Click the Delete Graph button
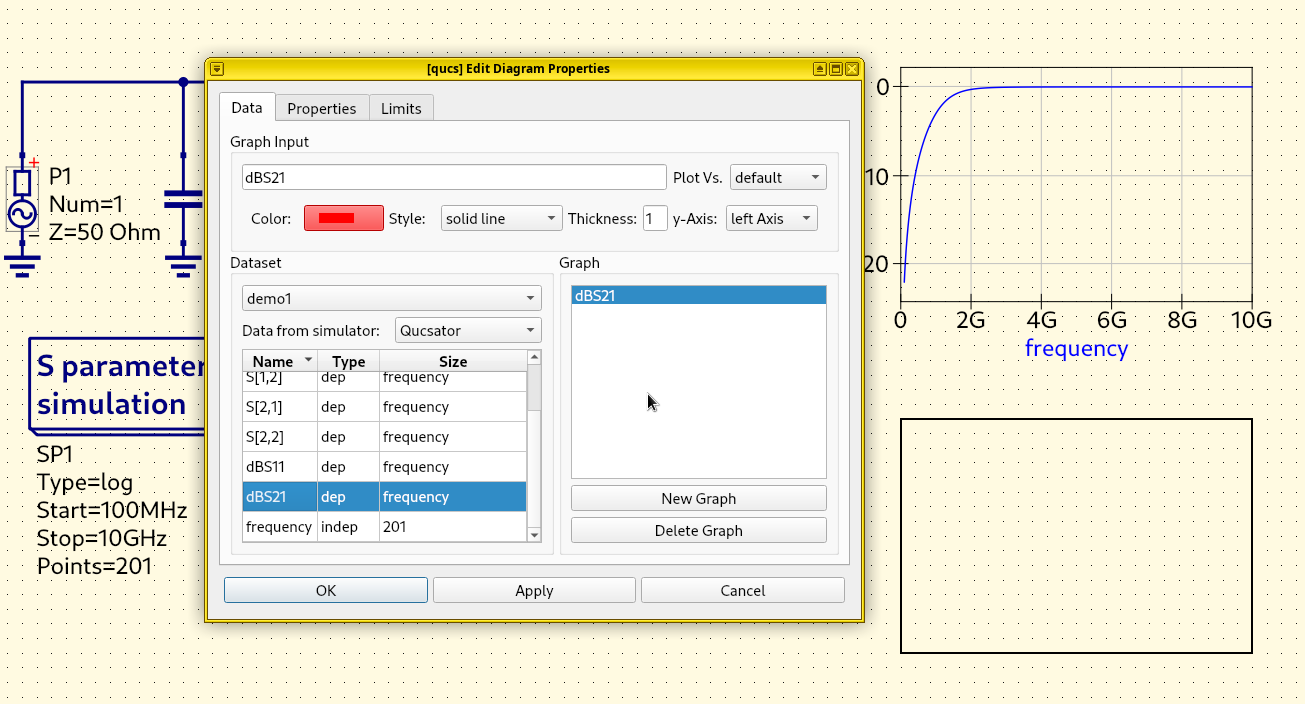 (698, 531)
